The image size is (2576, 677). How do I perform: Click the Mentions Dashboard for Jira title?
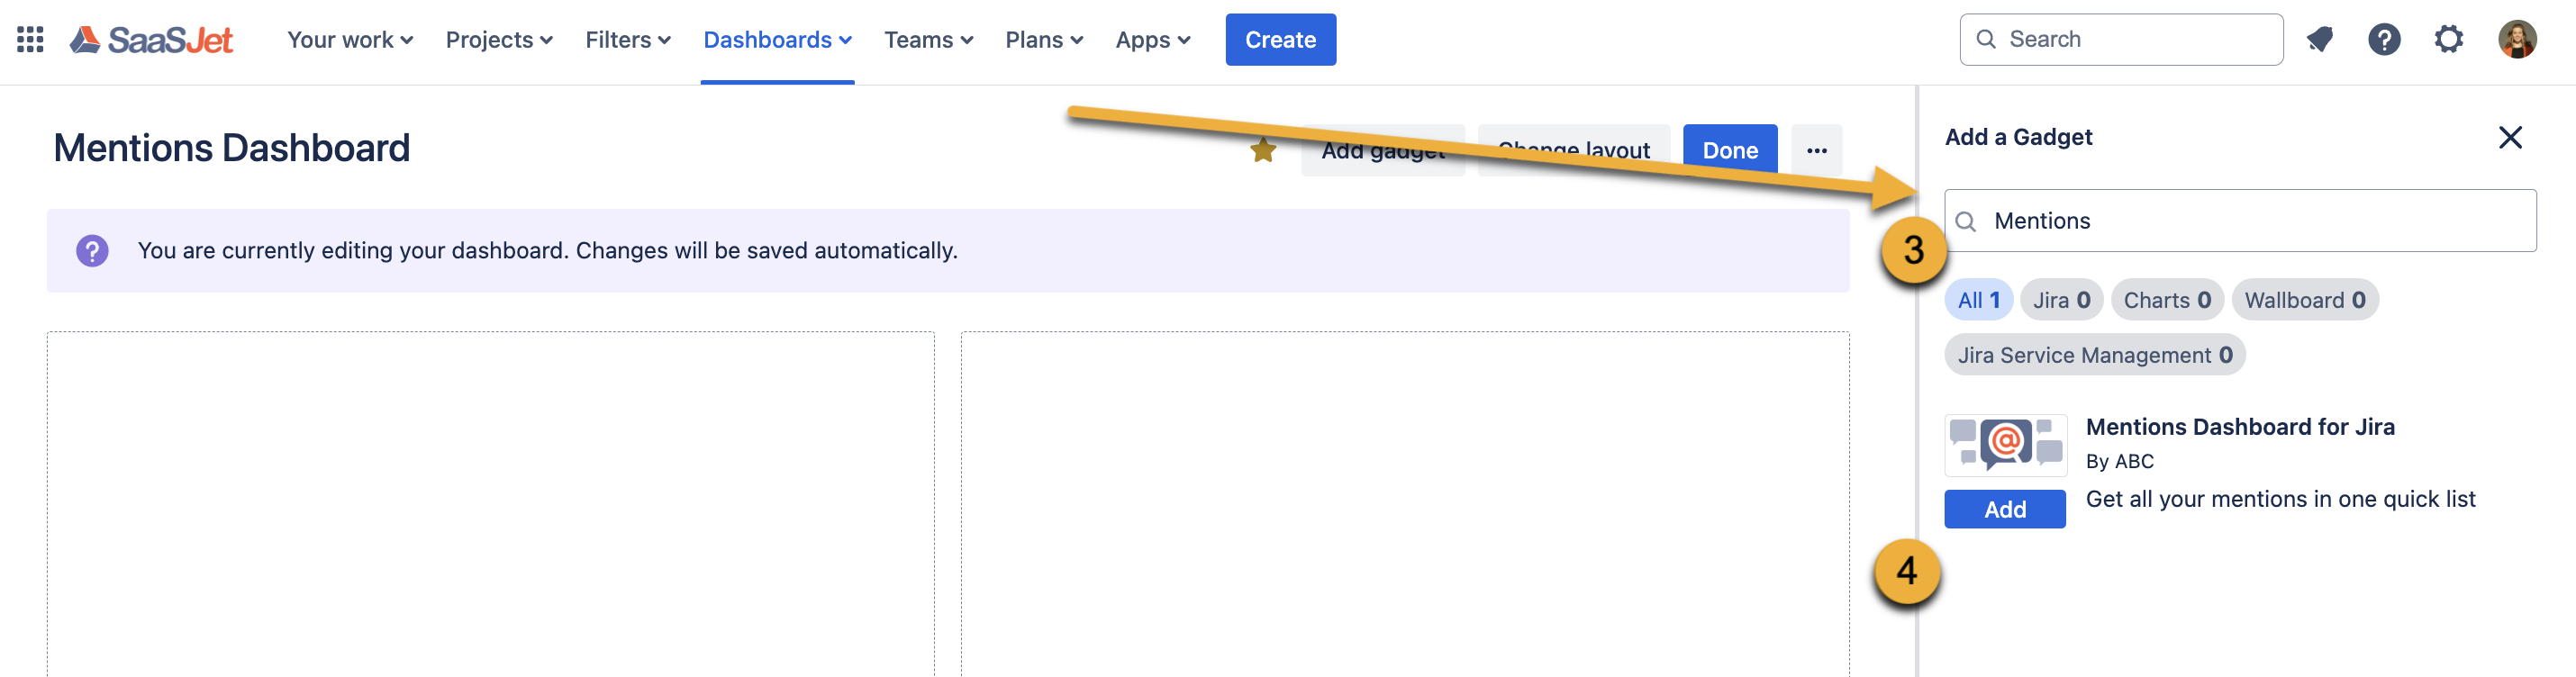click(2239, 427)
